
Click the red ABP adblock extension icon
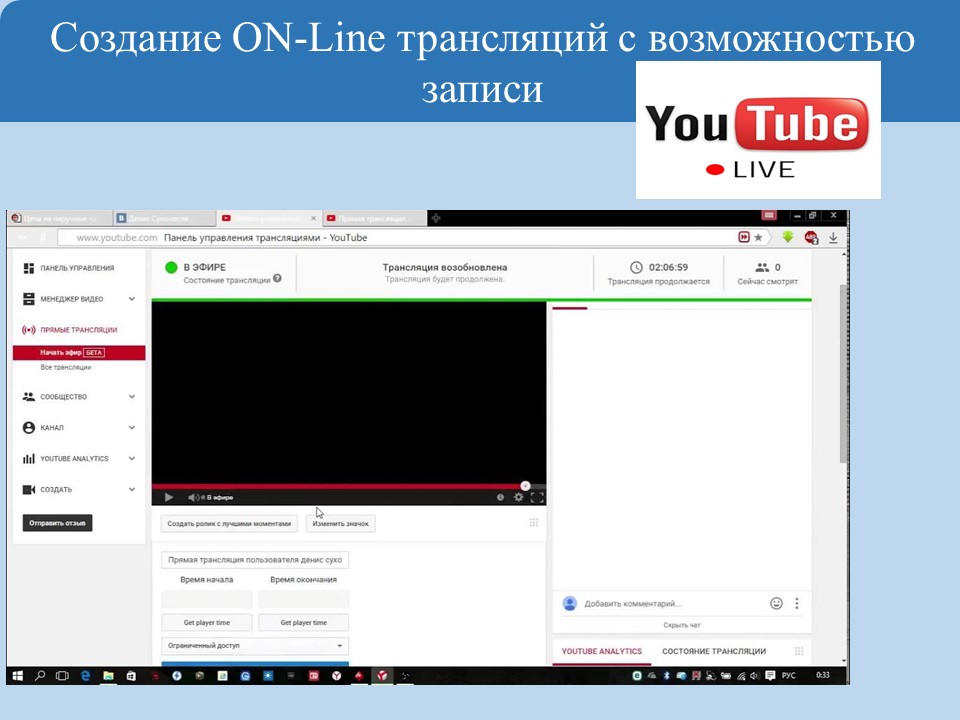click(811, 238)
